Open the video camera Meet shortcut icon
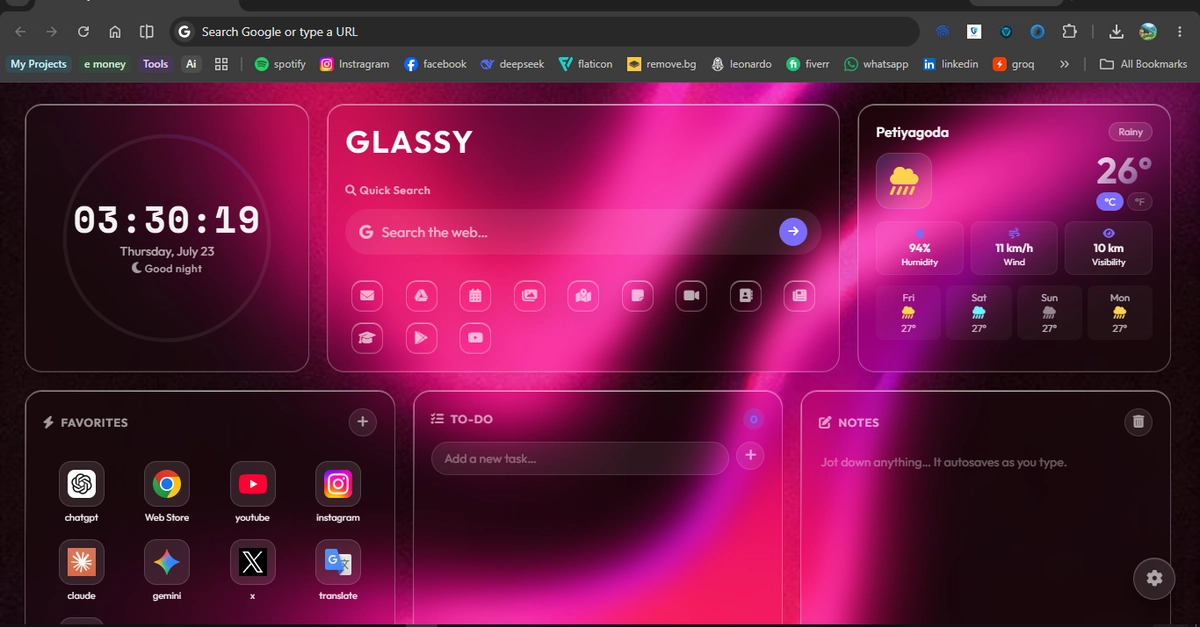Viewport: 1200px width, 627px height. point(691,295)
